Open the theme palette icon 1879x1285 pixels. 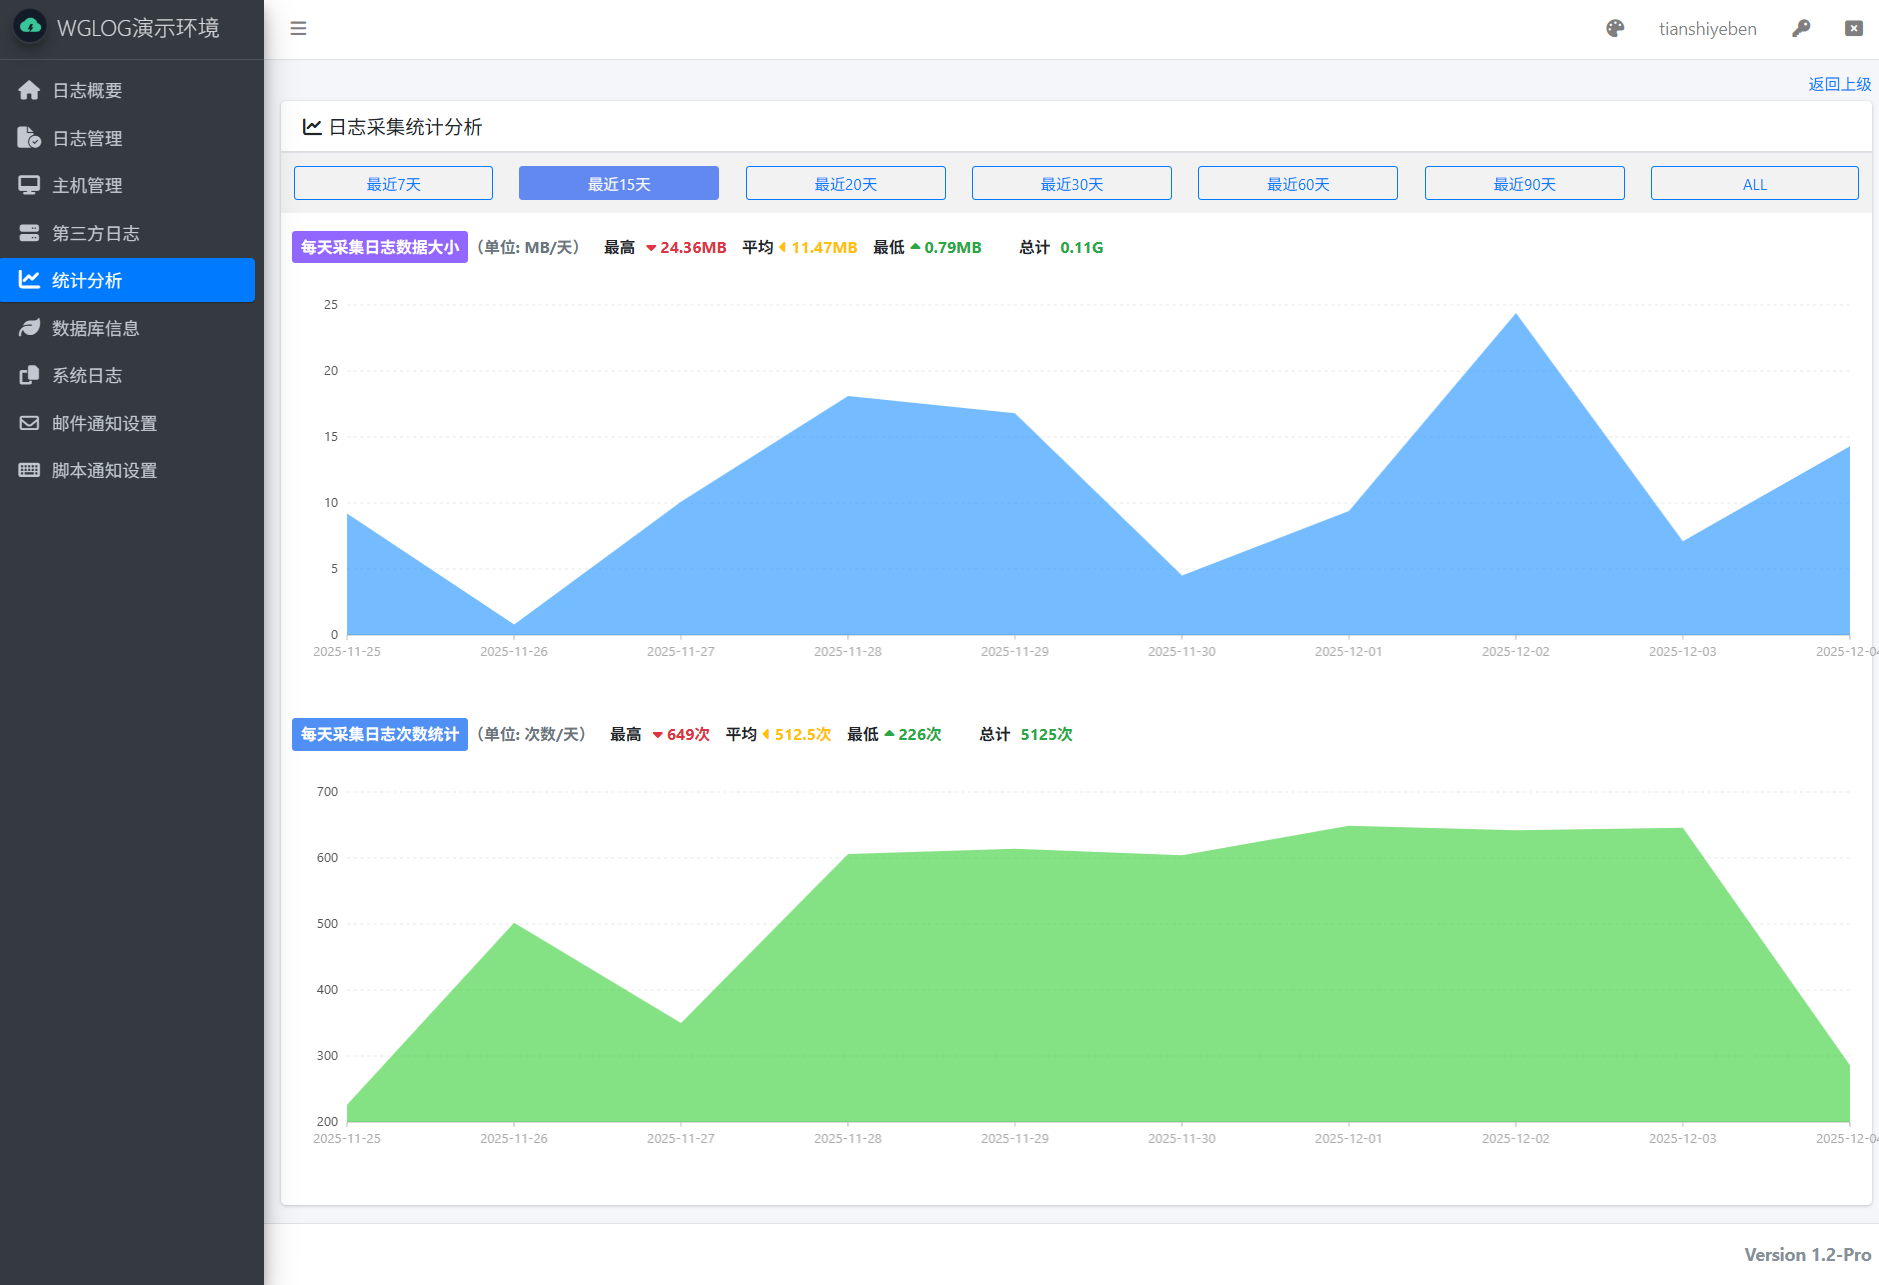pyautogui.click(x=1615, y=29)
